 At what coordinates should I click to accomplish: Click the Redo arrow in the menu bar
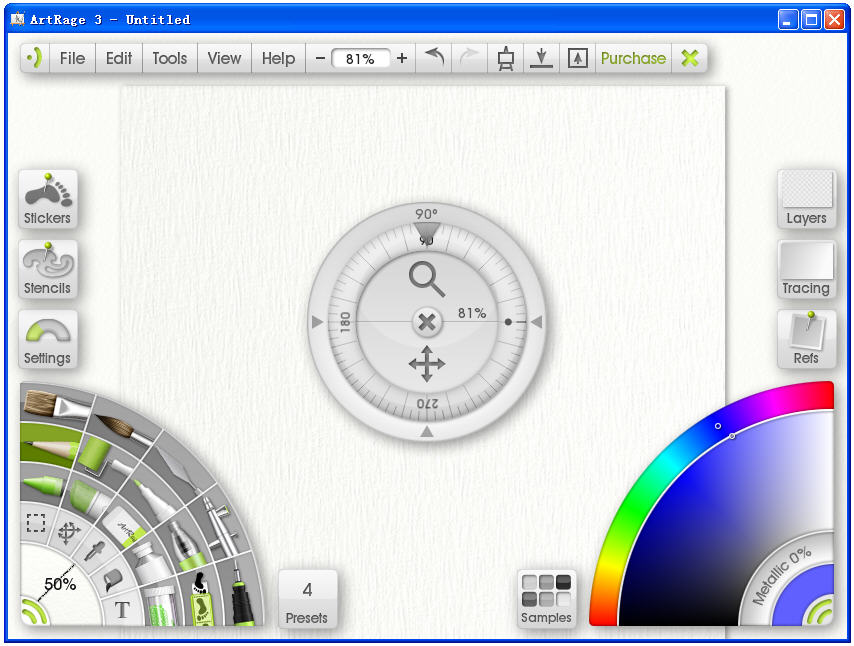coord(468,57)
